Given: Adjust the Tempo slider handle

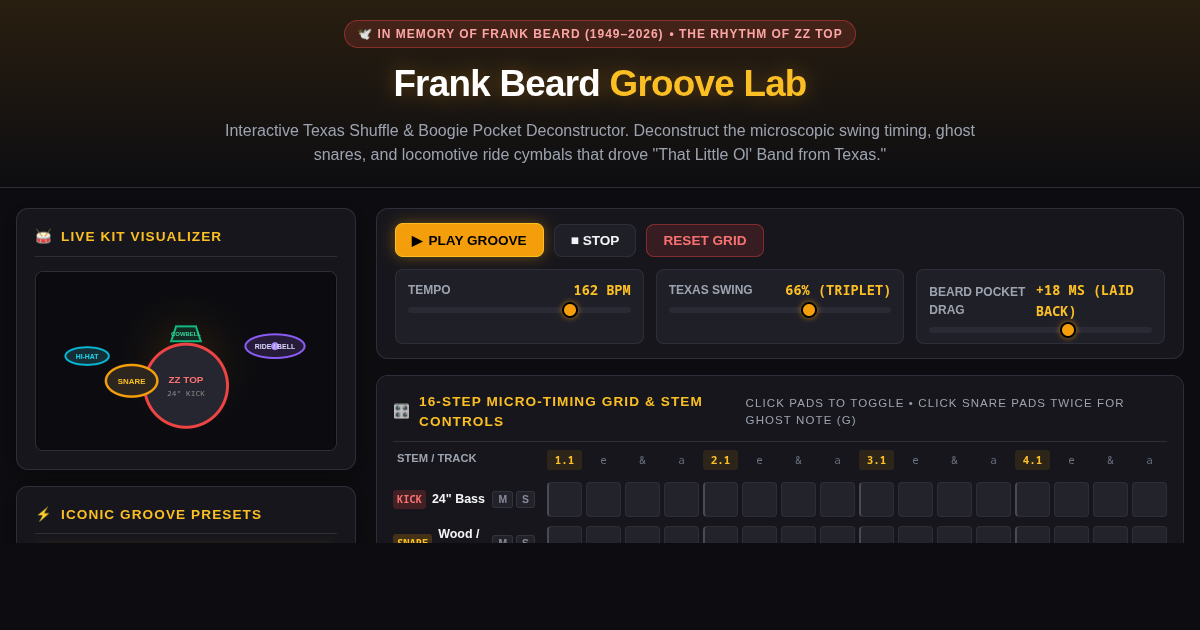Looking at the screenshot, I should coord(570,310).
